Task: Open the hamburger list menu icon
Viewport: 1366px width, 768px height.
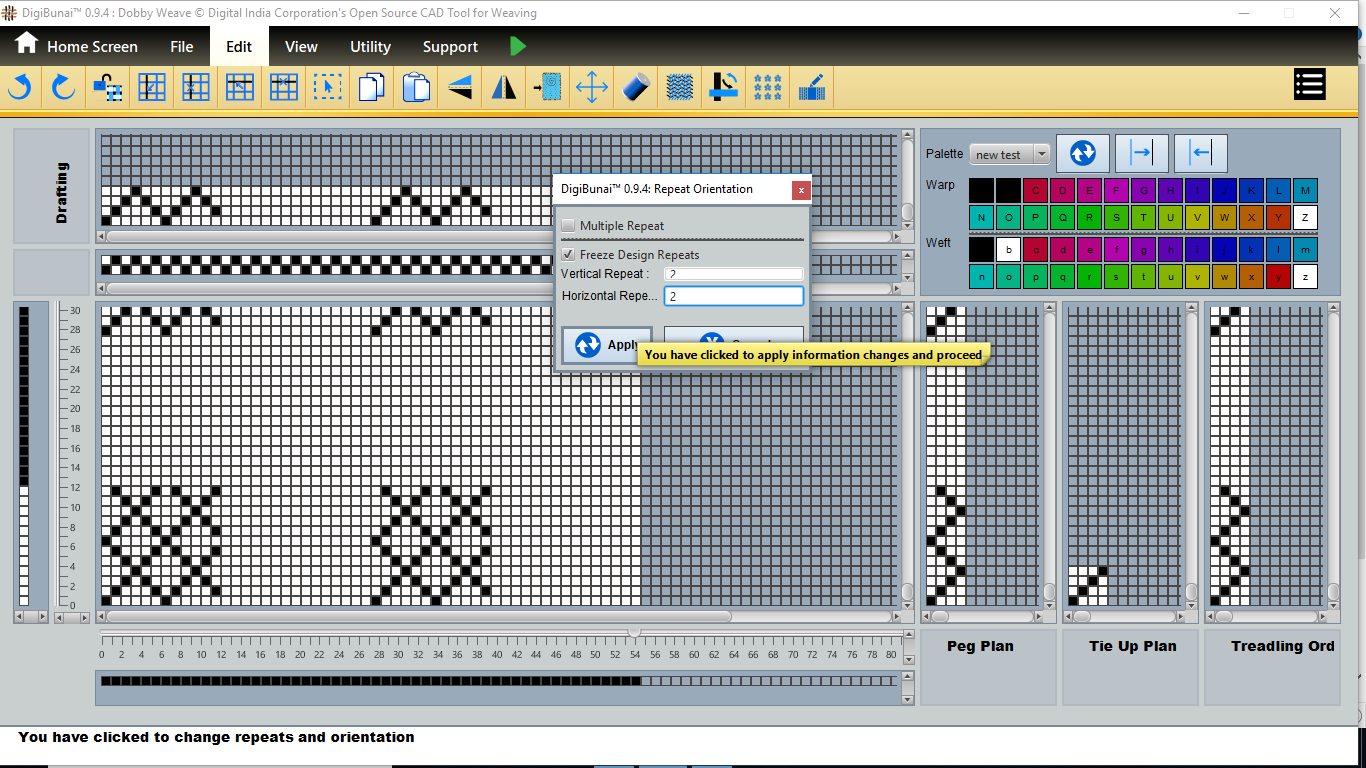Action: click(x=1309, y=85)
